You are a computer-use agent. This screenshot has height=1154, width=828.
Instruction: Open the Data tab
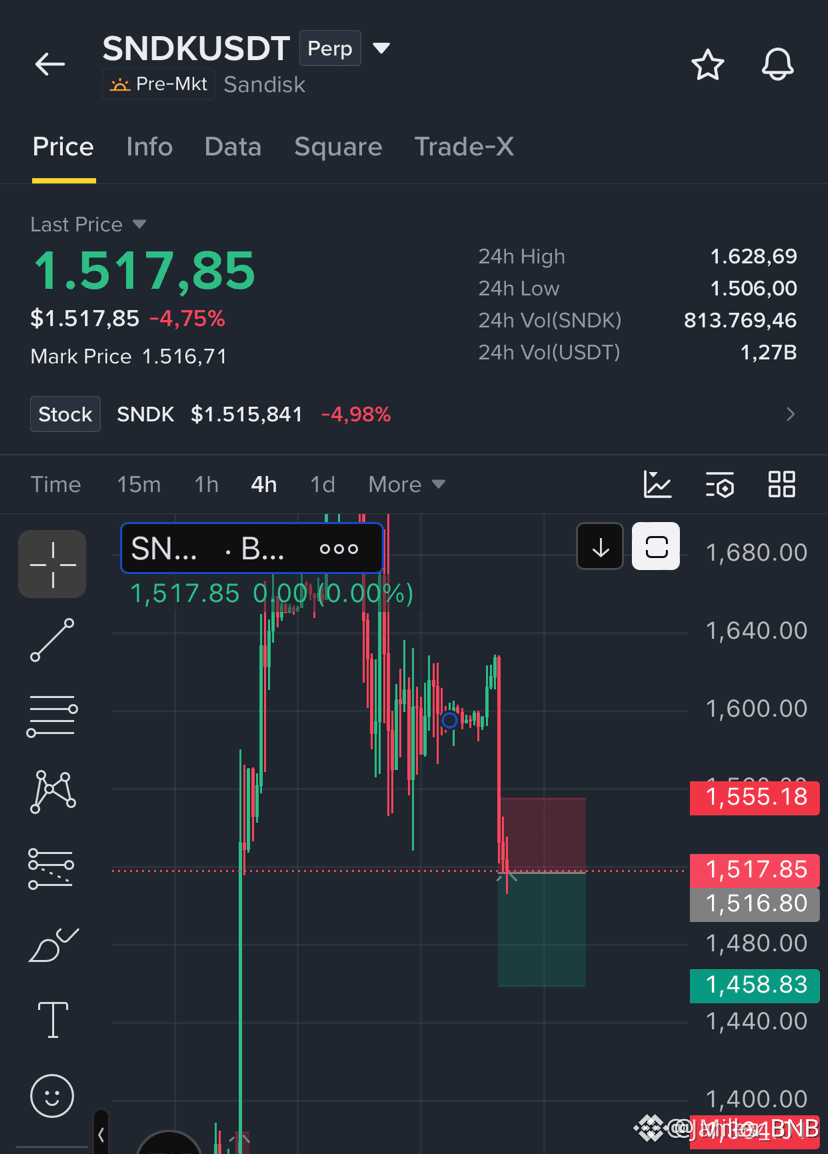233,146
